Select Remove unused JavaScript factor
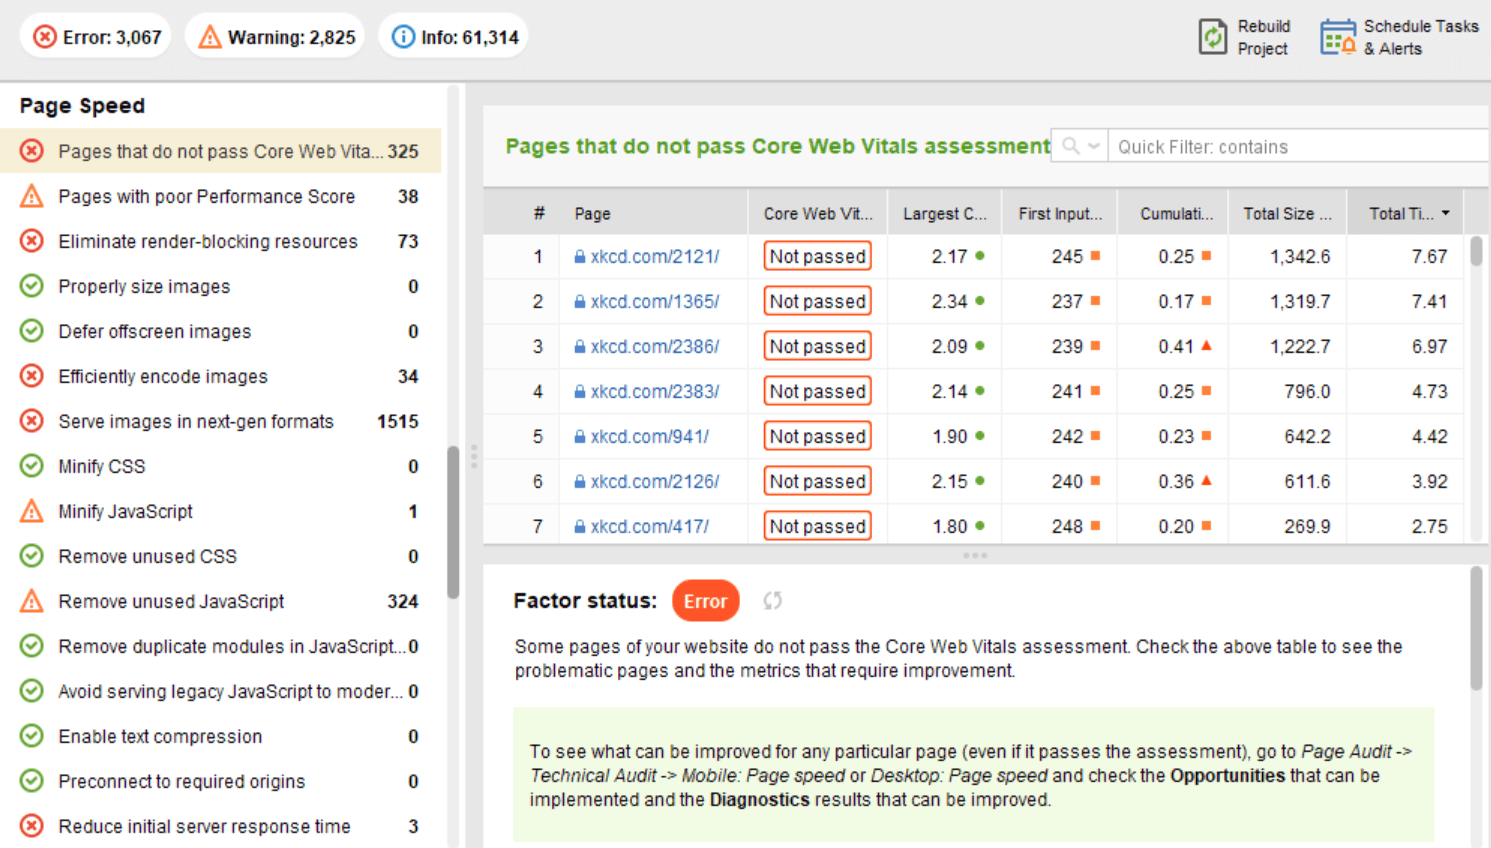This screenshot has height=848, width=1491. tap(171, 601)
